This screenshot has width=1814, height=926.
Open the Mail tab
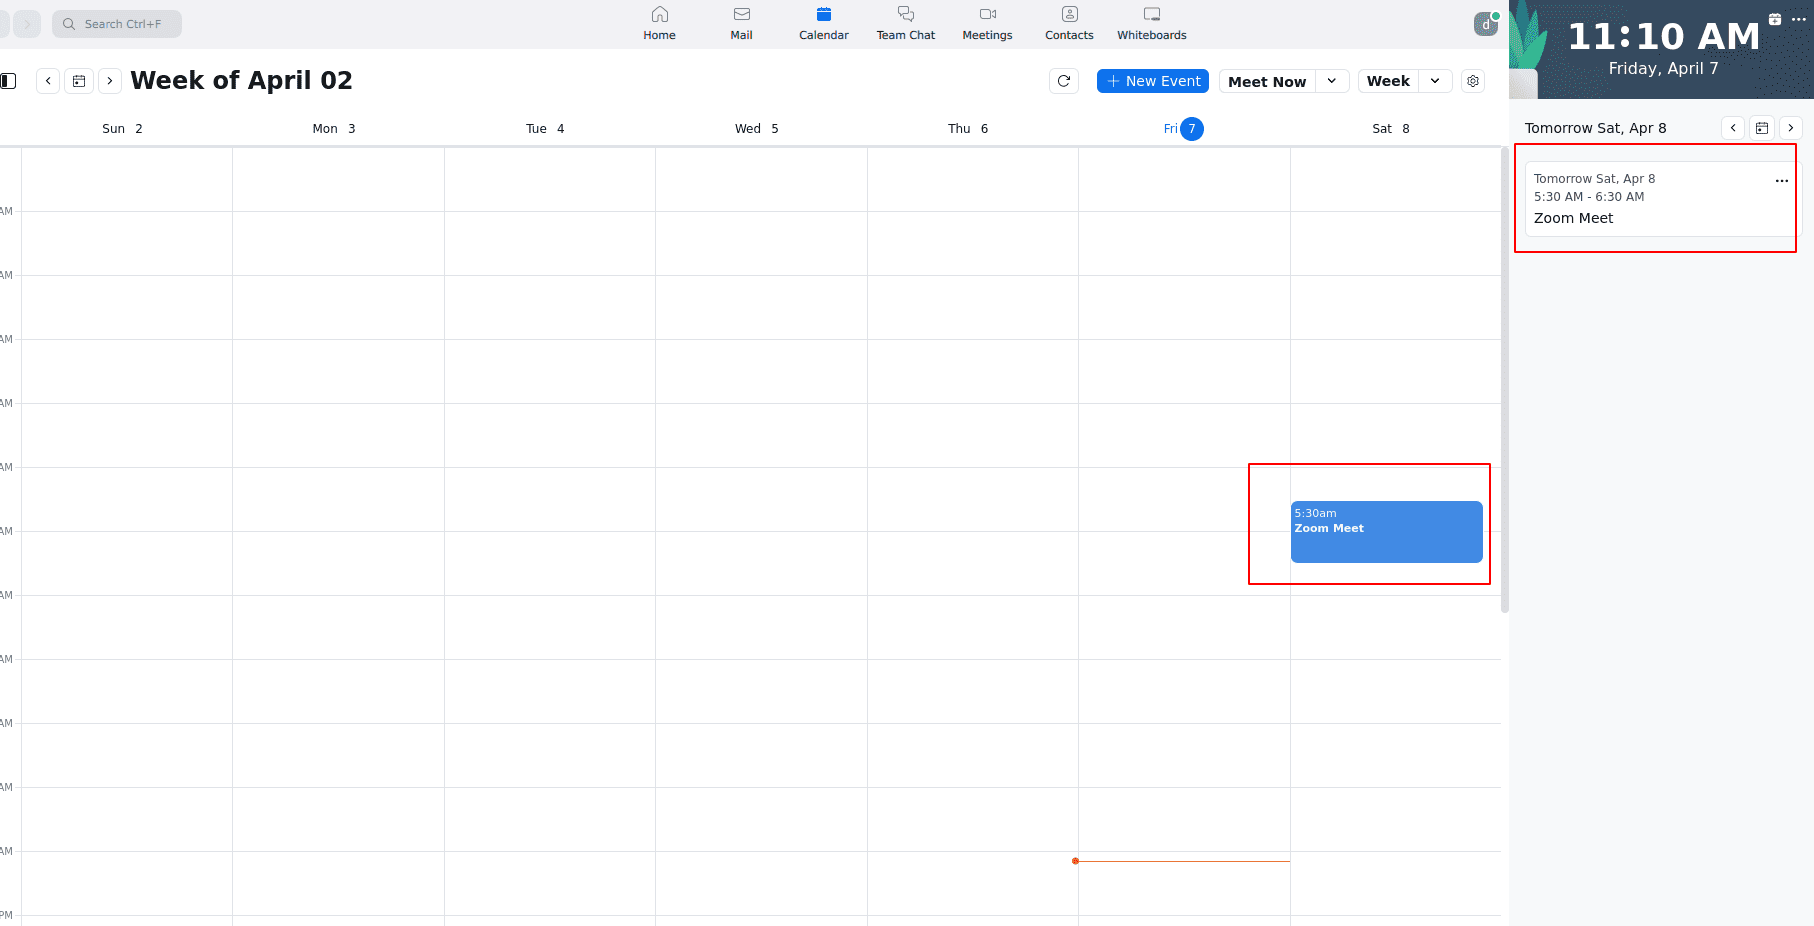[x=741, y=23]
